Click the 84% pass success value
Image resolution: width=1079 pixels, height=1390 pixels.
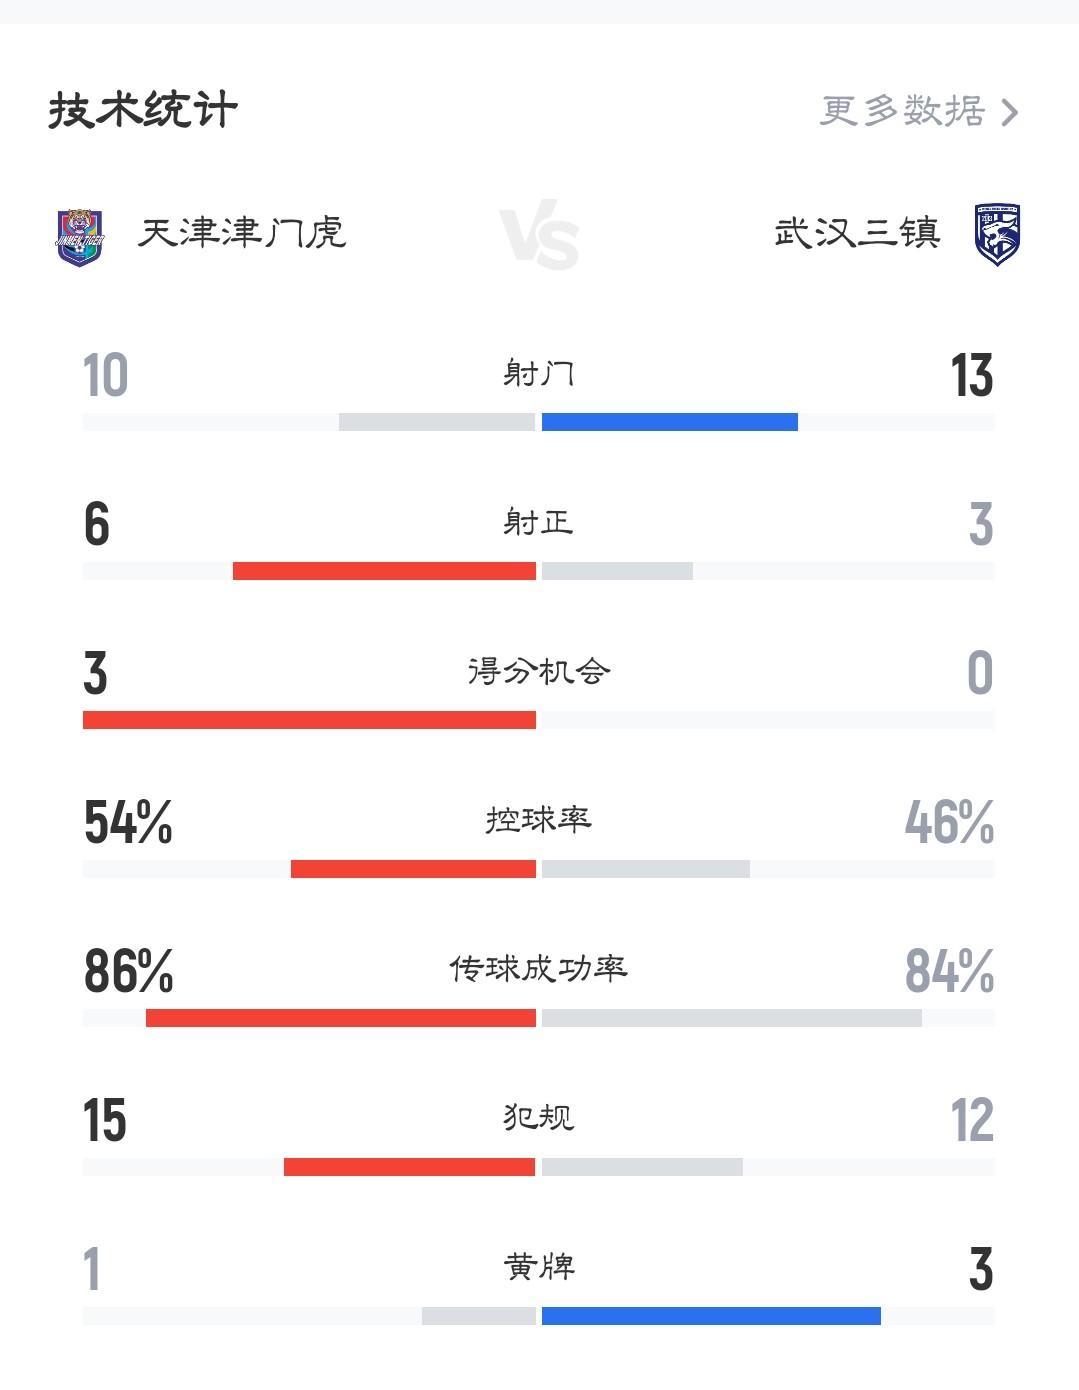point(949,971)
